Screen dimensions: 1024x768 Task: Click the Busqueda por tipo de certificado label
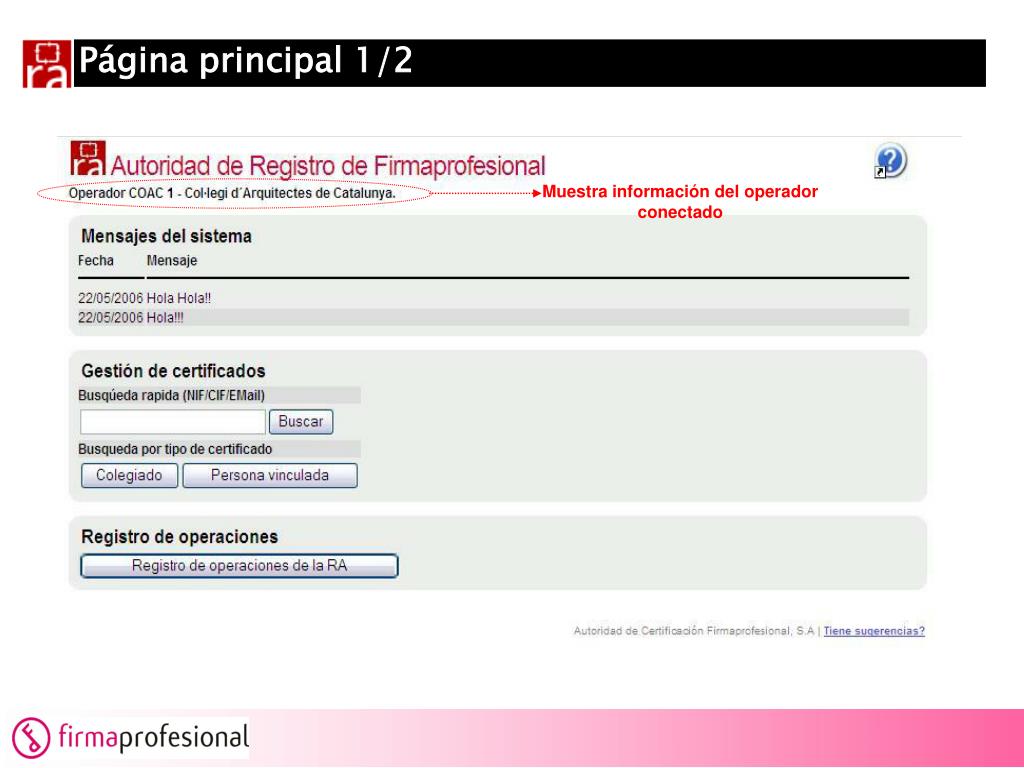[175, 449]
